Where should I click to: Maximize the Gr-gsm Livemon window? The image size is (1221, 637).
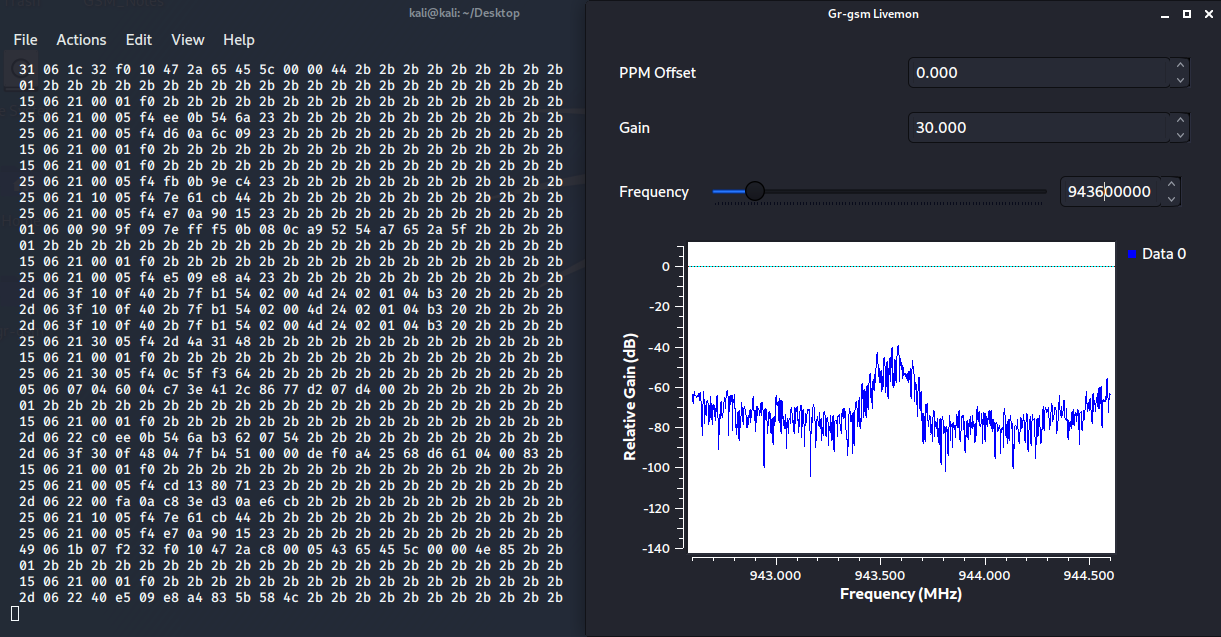click(x=1186, y=14)
